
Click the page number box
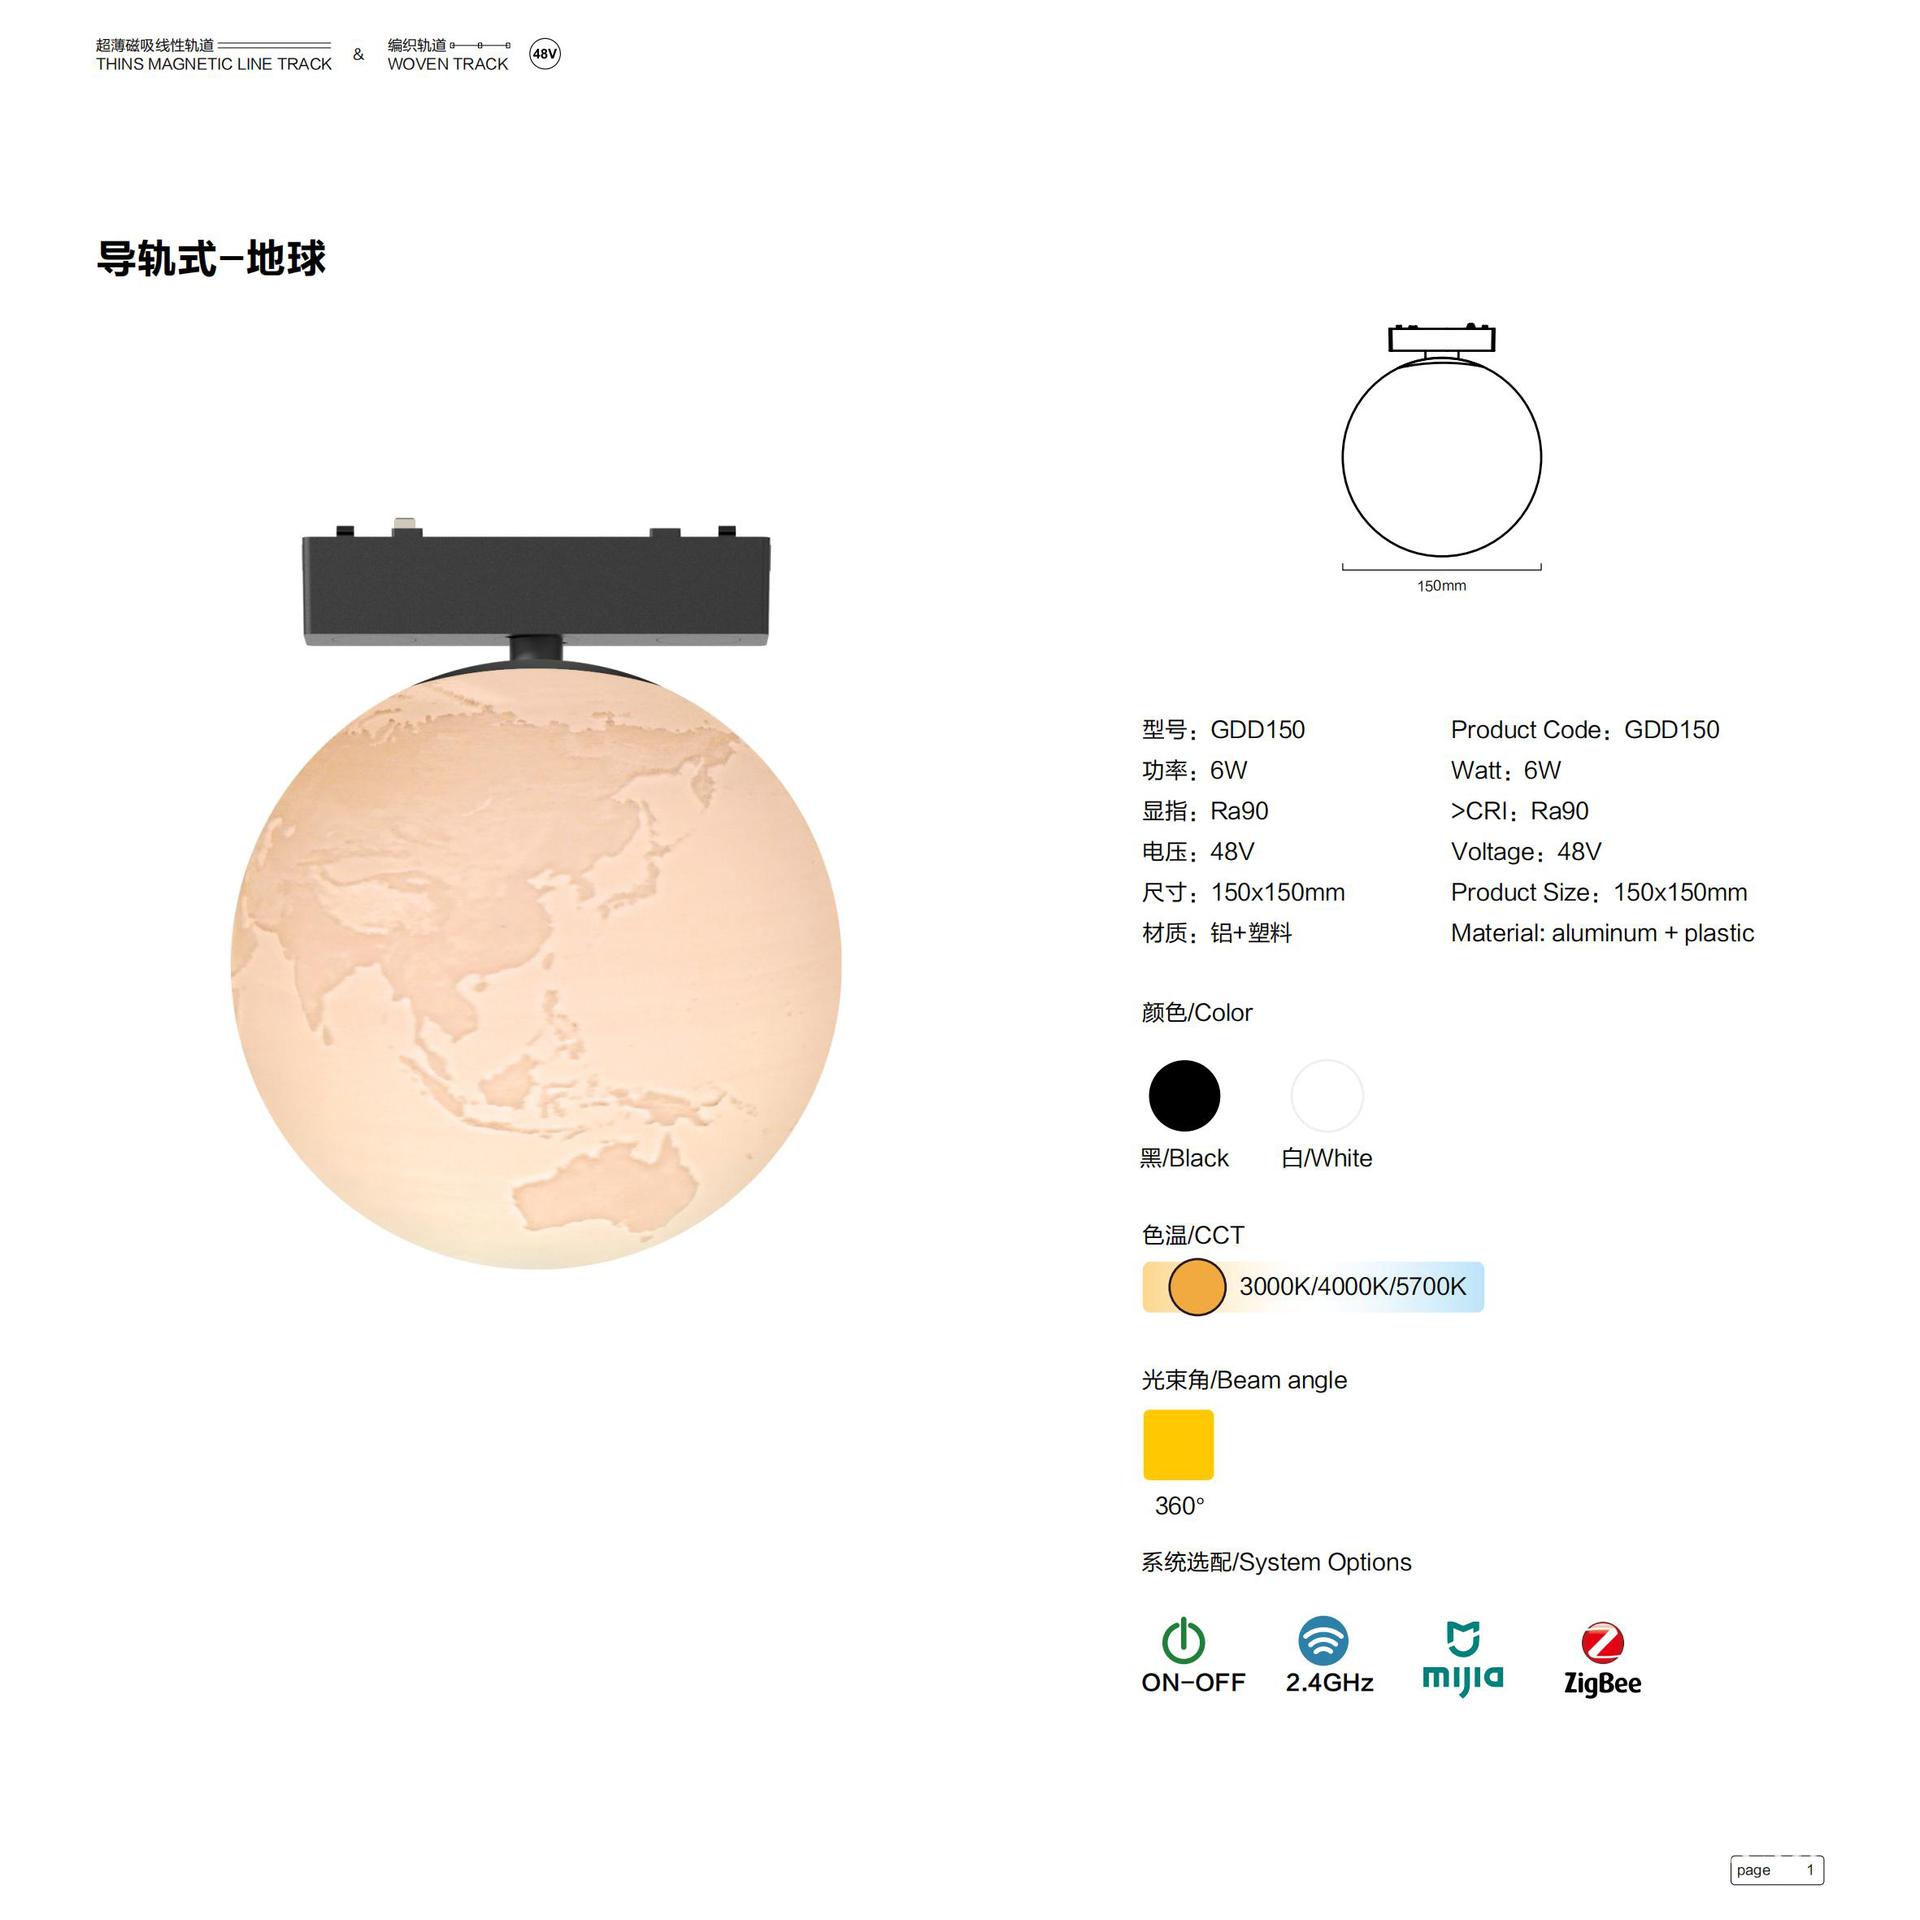1776,1869
